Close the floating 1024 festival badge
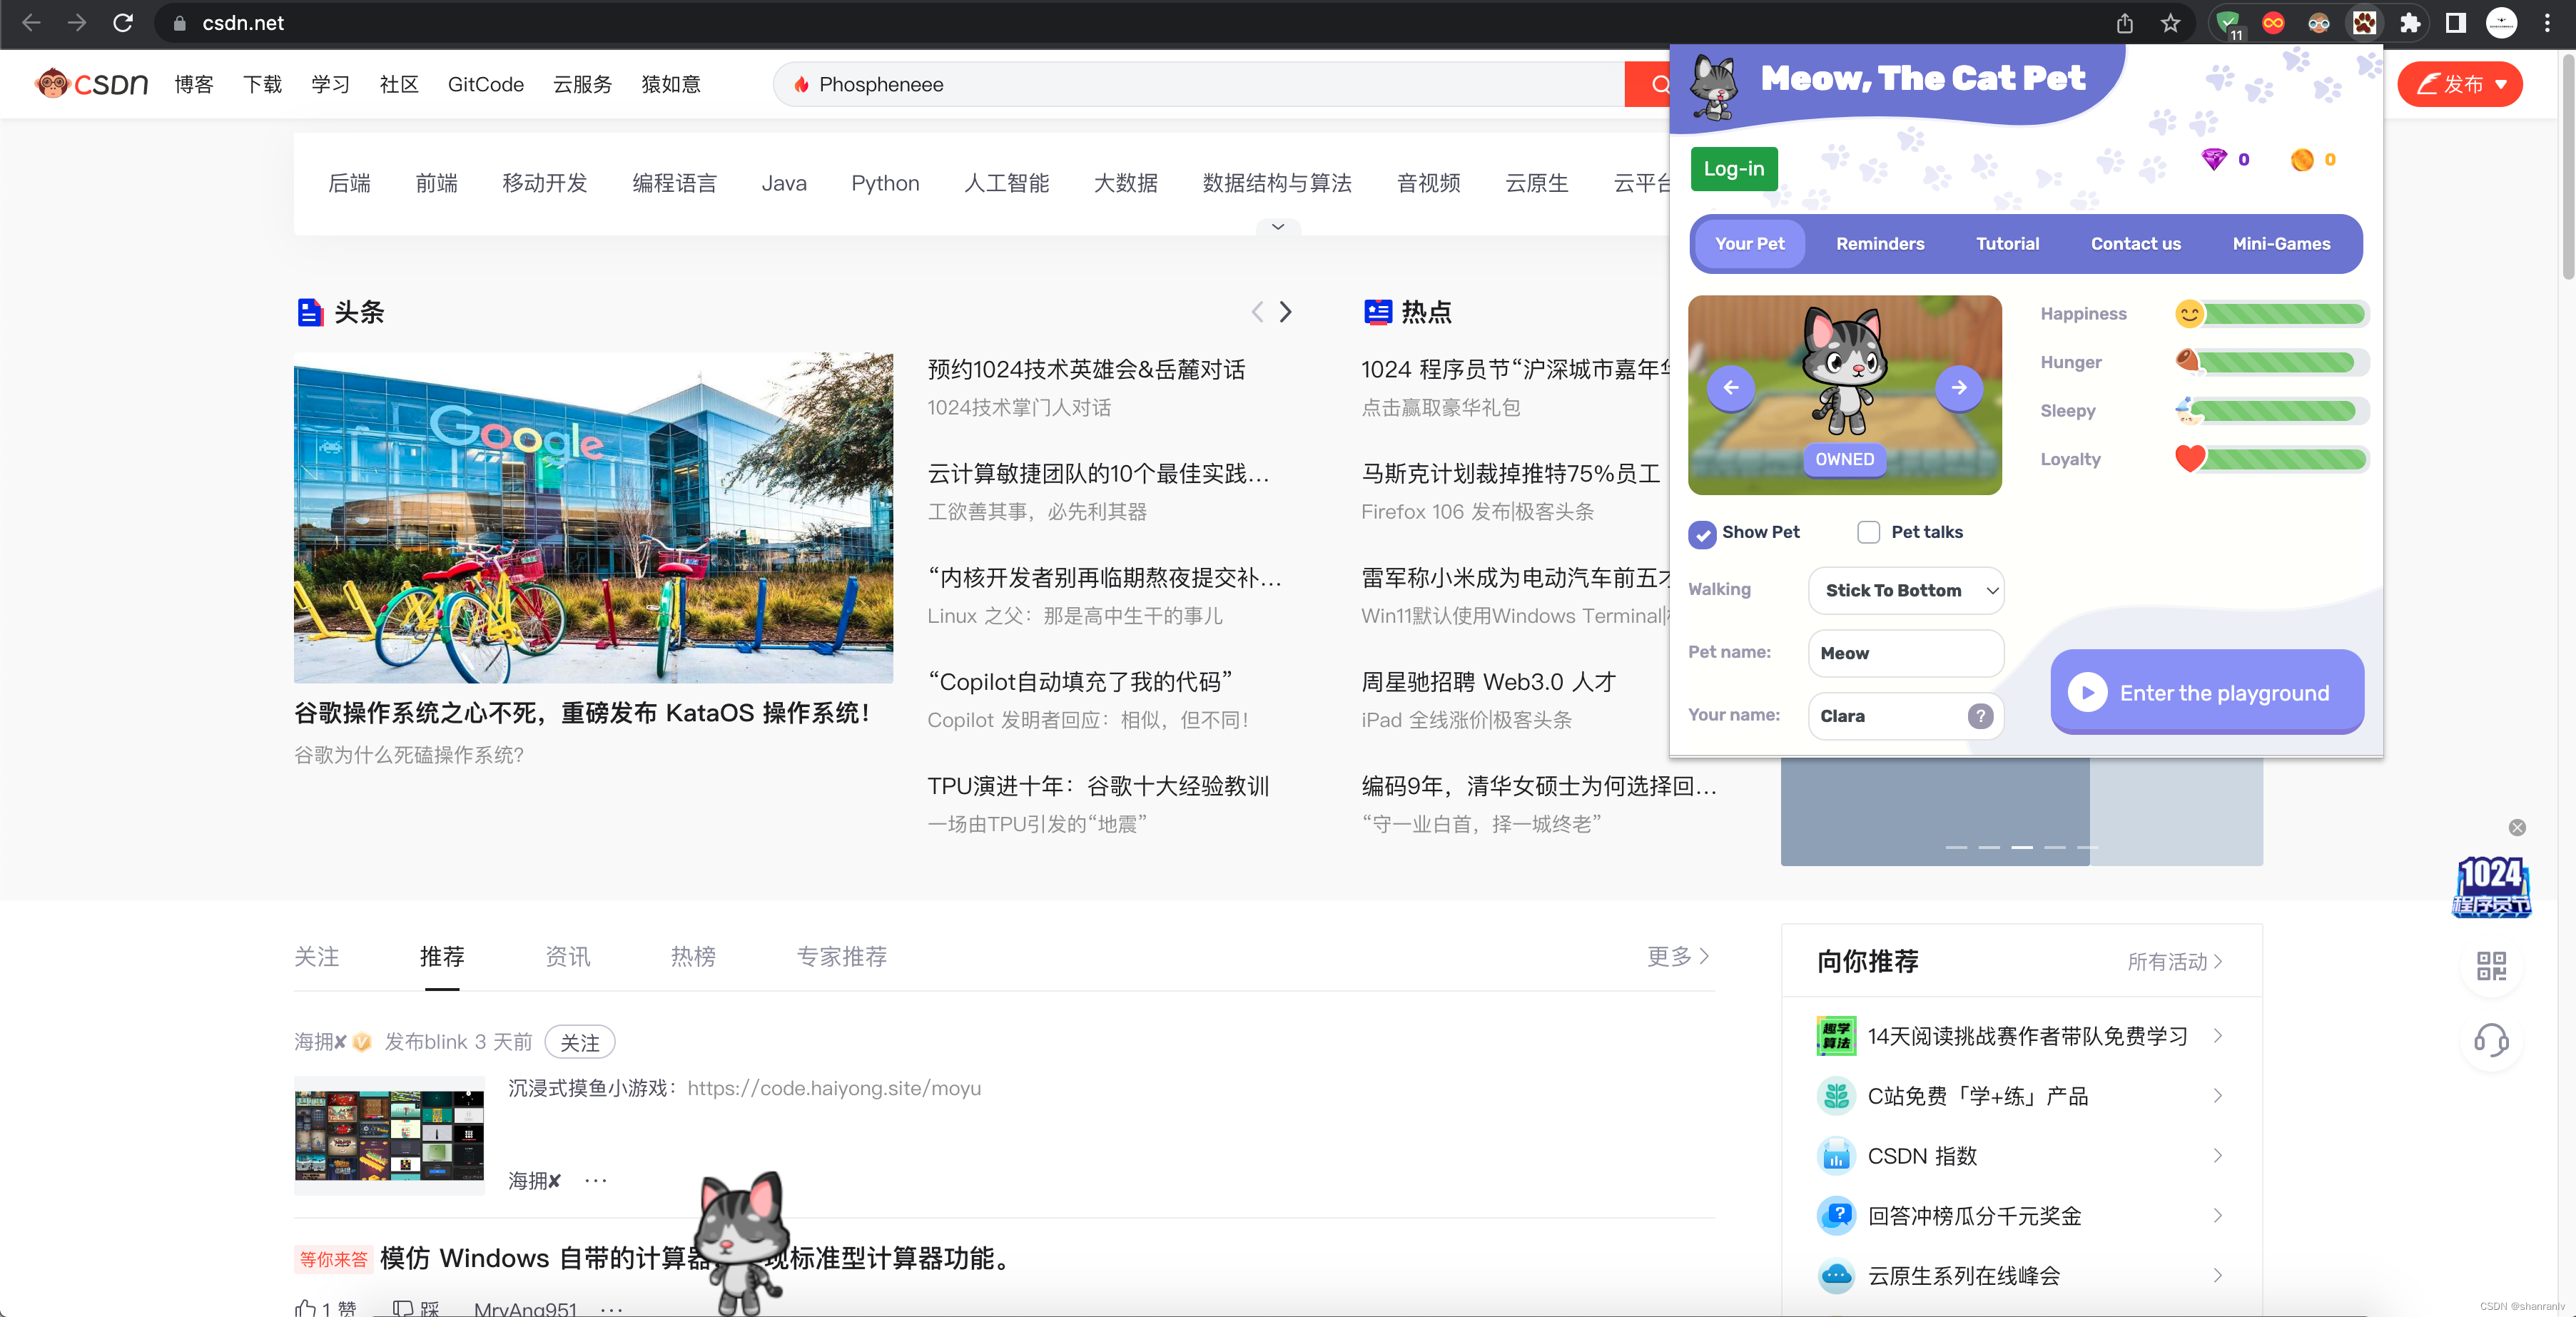2576x1317 pixels. point(2517,827)
